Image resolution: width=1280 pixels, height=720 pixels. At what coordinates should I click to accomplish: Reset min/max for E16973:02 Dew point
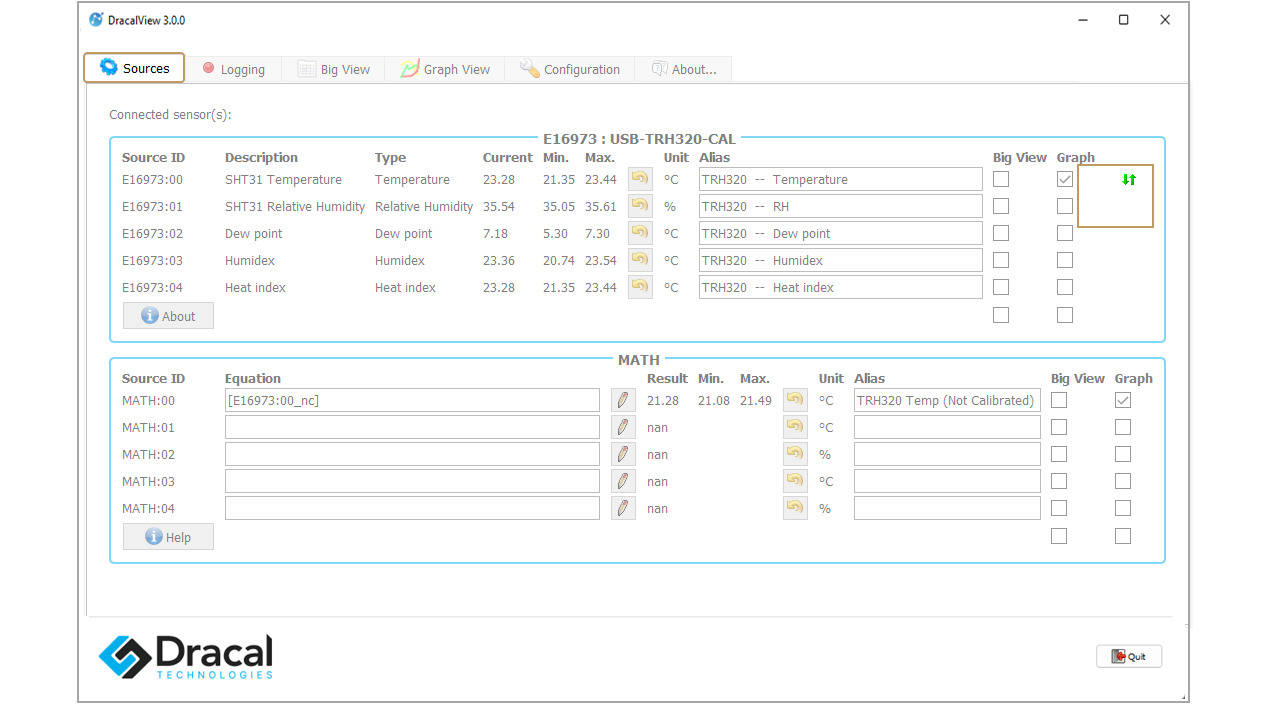[640, 233]
